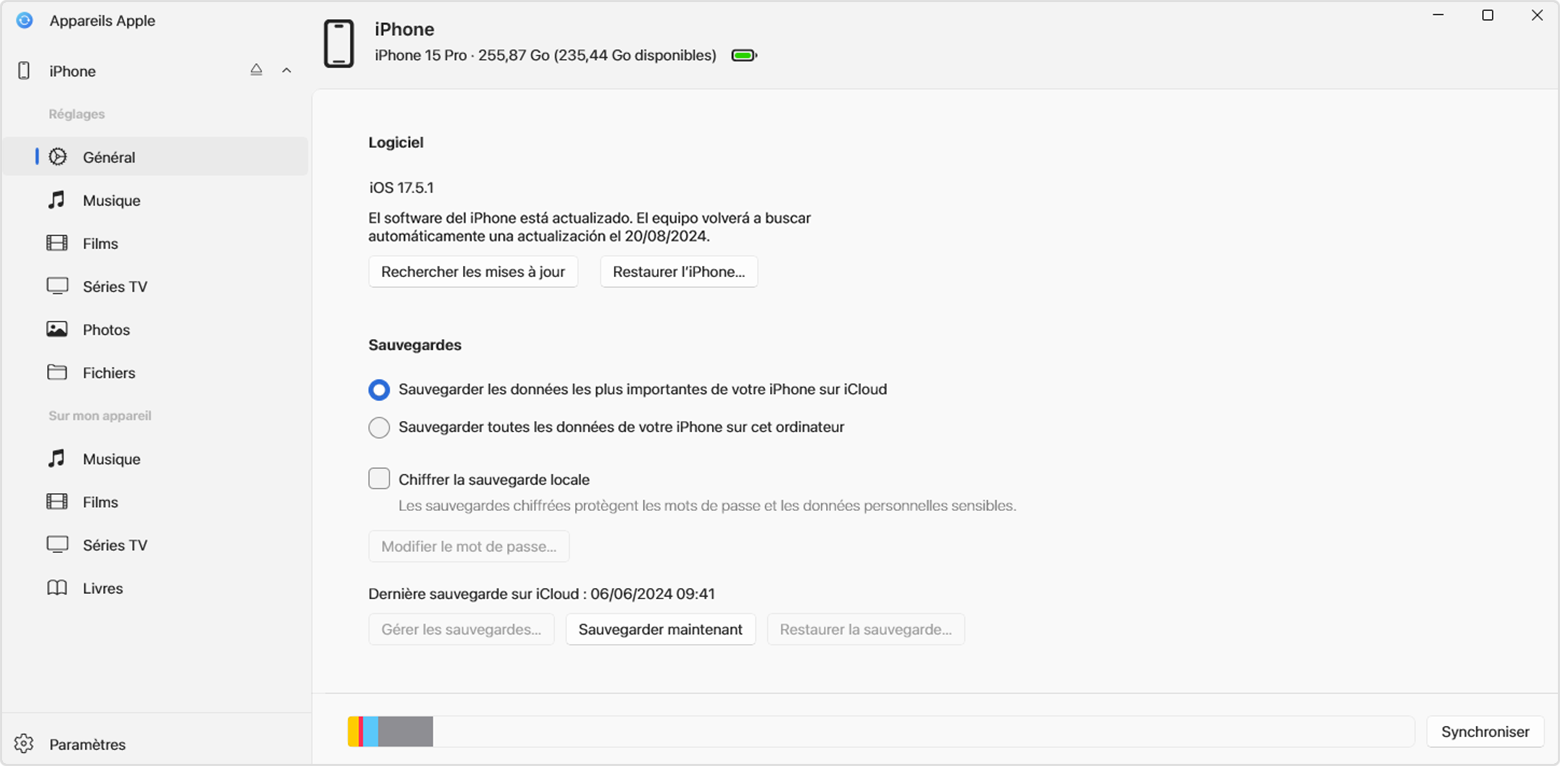1560x766 pixels.
Task: Open Paramètres at the sidebar bottom
Action: tap(155, 744)
